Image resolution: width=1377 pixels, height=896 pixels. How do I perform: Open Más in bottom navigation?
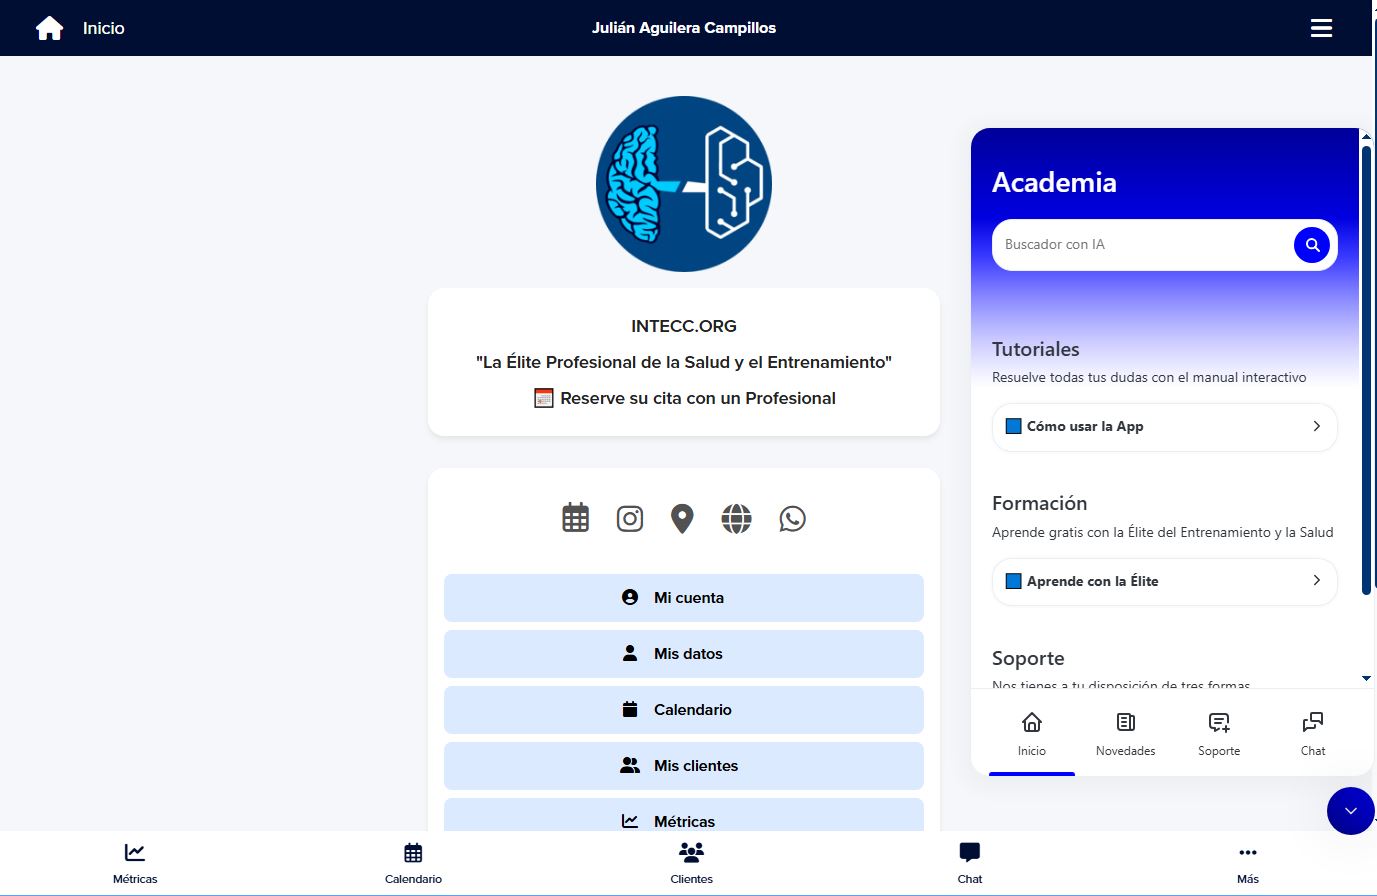1248,864
